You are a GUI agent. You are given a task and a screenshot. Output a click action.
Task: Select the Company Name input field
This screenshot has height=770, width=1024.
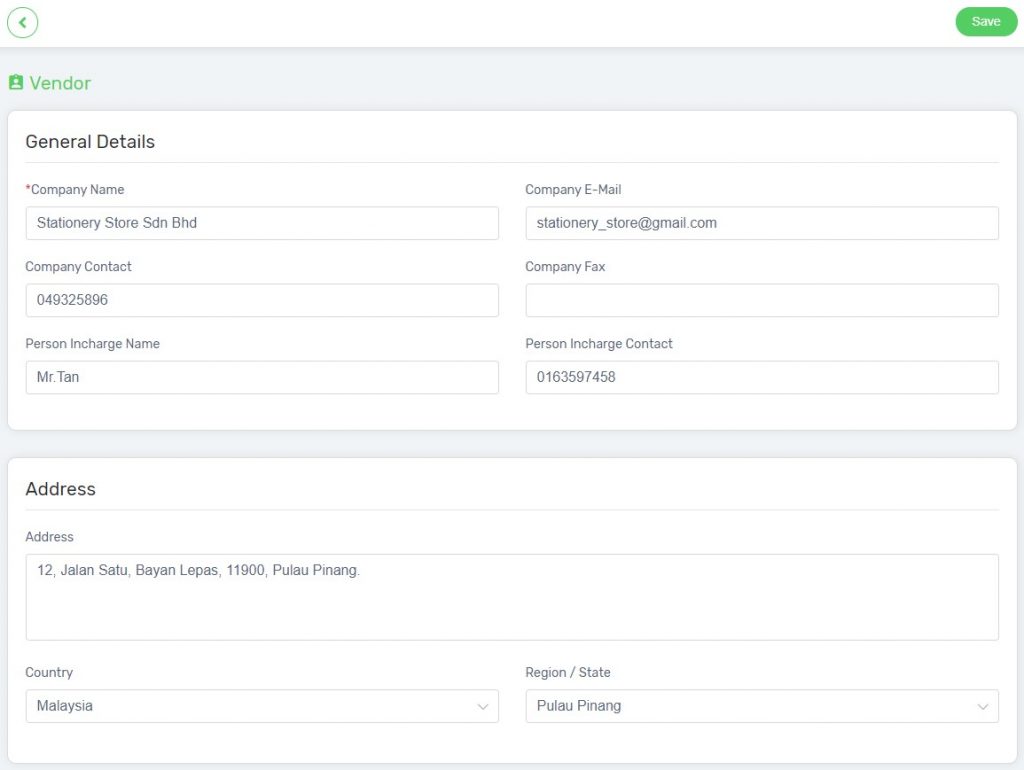point(262,223)
